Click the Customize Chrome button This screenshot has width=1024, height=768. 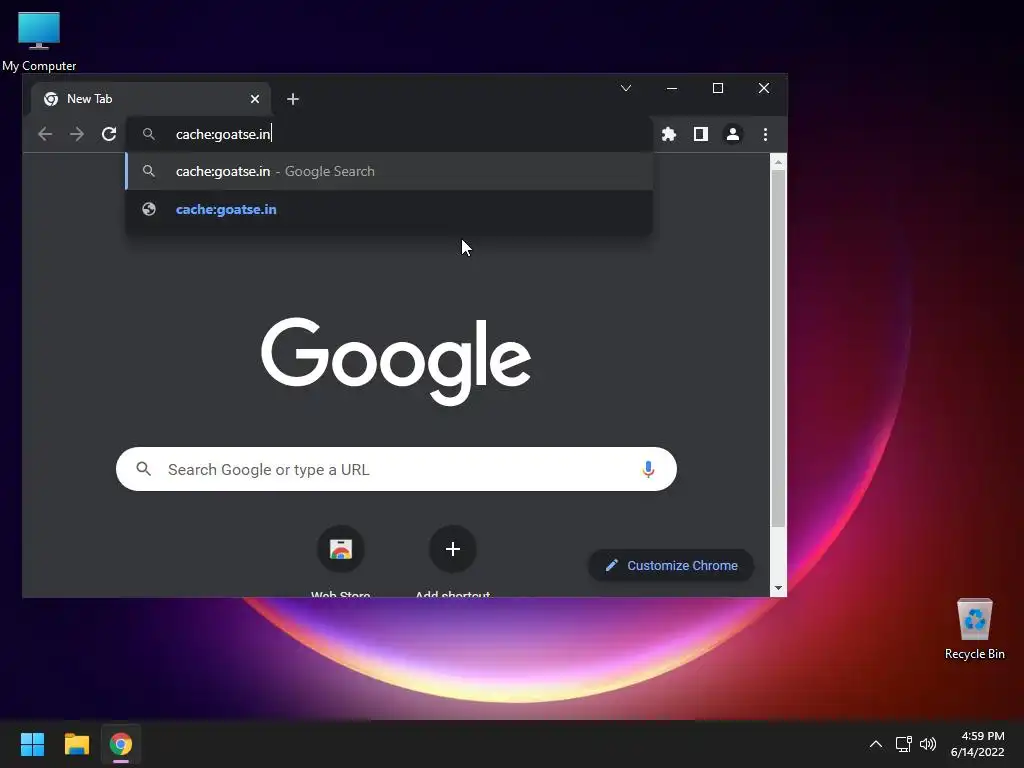[x=671, y=566]
